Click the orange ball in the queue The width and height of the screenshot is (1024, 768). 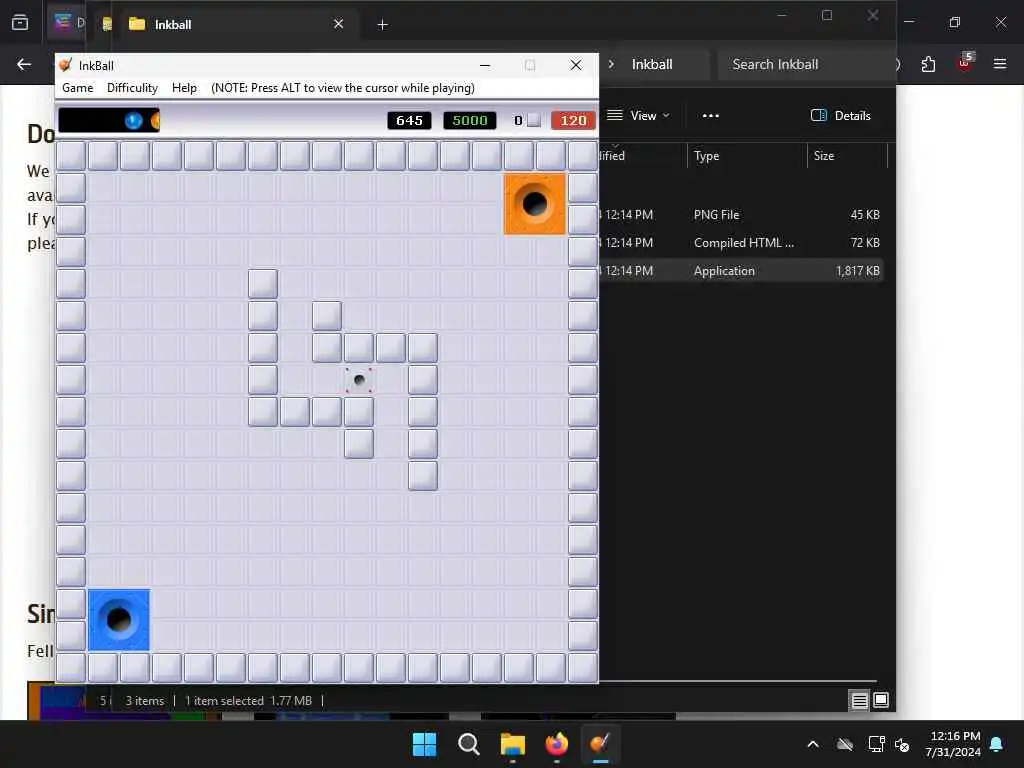pyautogui.click(x=155, y=121)
